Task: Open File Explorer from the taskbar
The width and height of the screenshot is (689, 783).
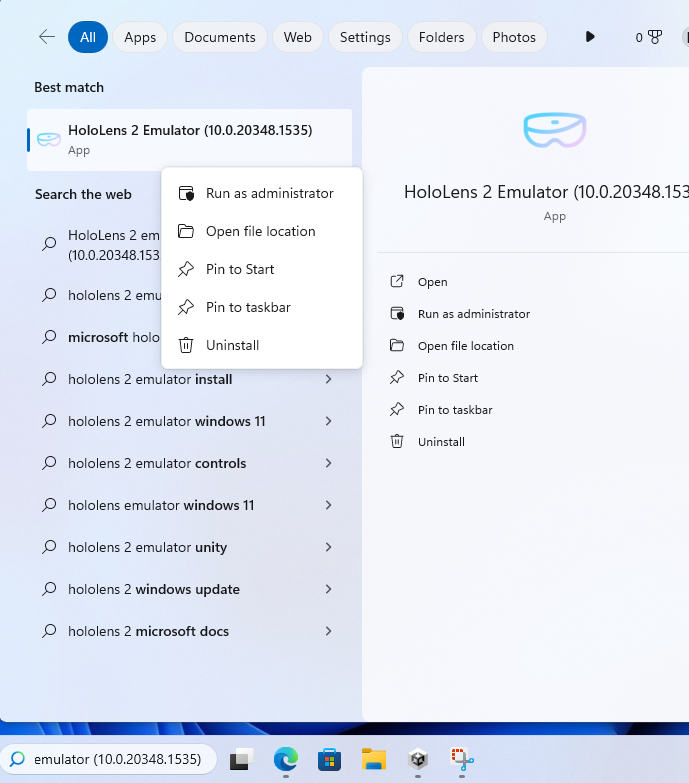Action: click(374, 760)
